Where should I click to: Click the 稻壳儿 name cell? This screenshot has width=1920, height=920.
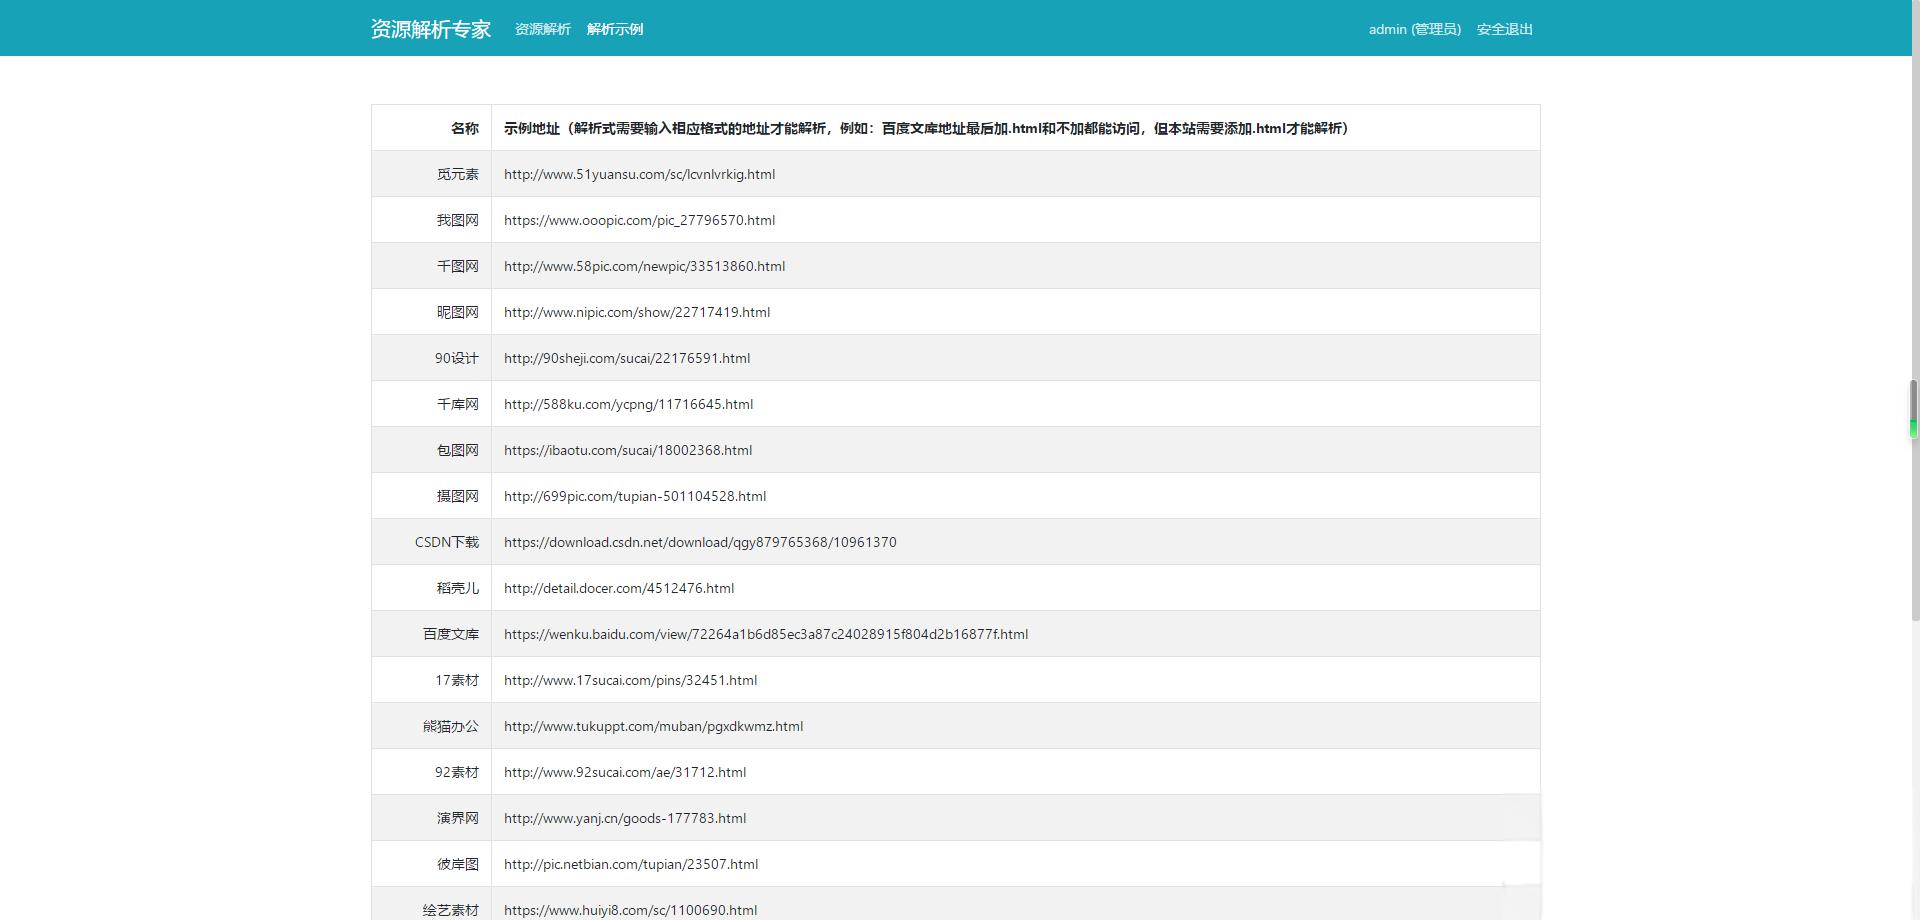[431, 588]
